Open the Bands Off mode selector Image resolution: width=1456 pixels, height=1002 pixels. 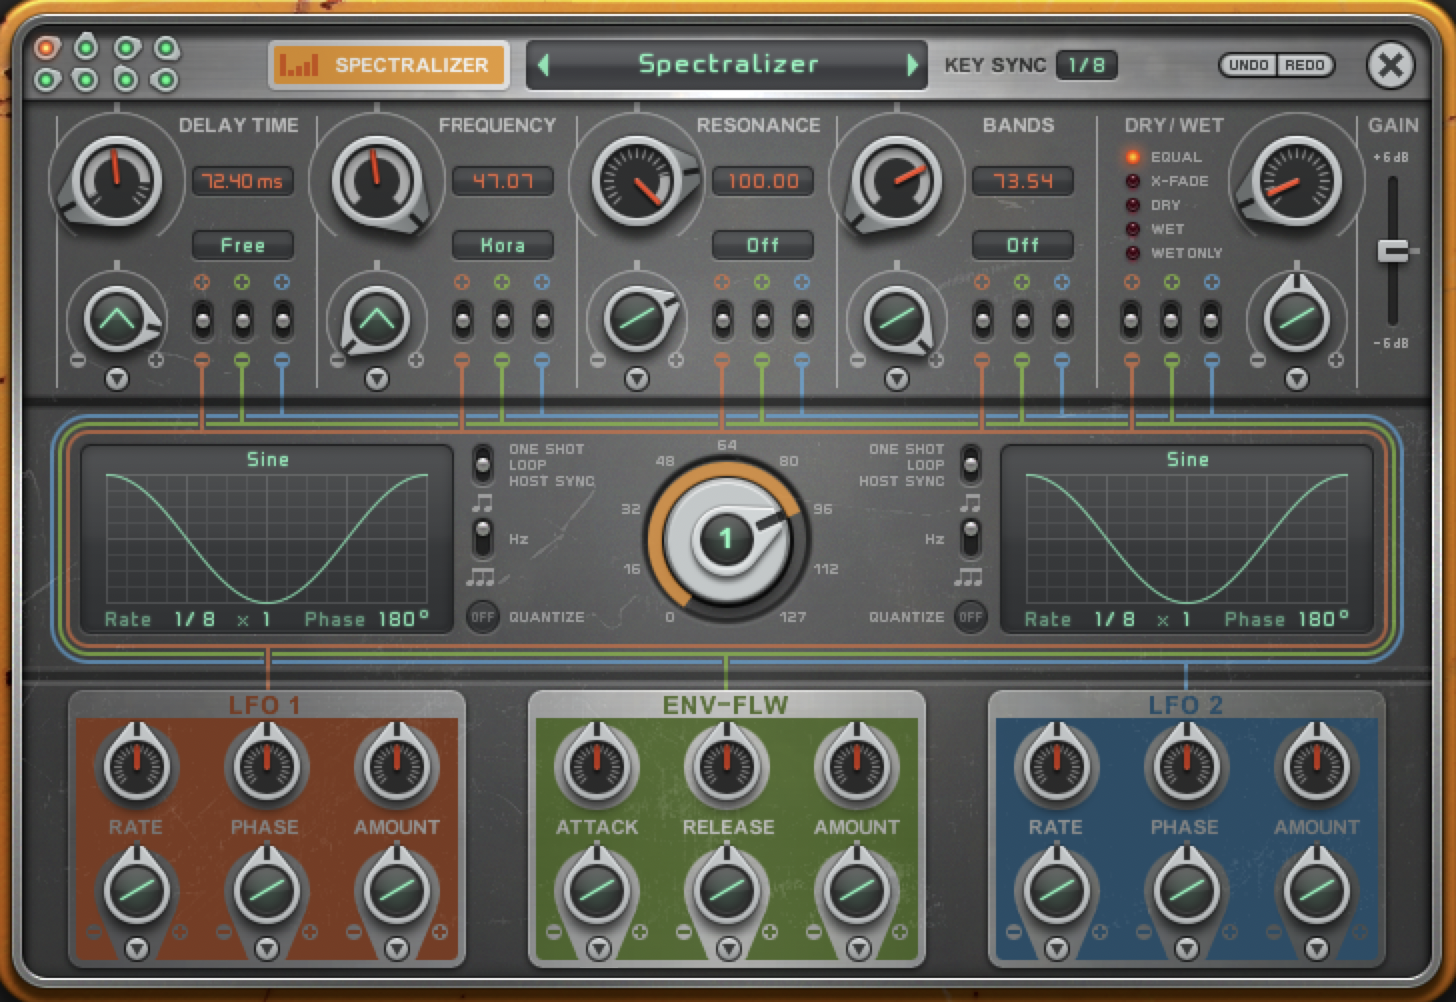coord(1022,245)
